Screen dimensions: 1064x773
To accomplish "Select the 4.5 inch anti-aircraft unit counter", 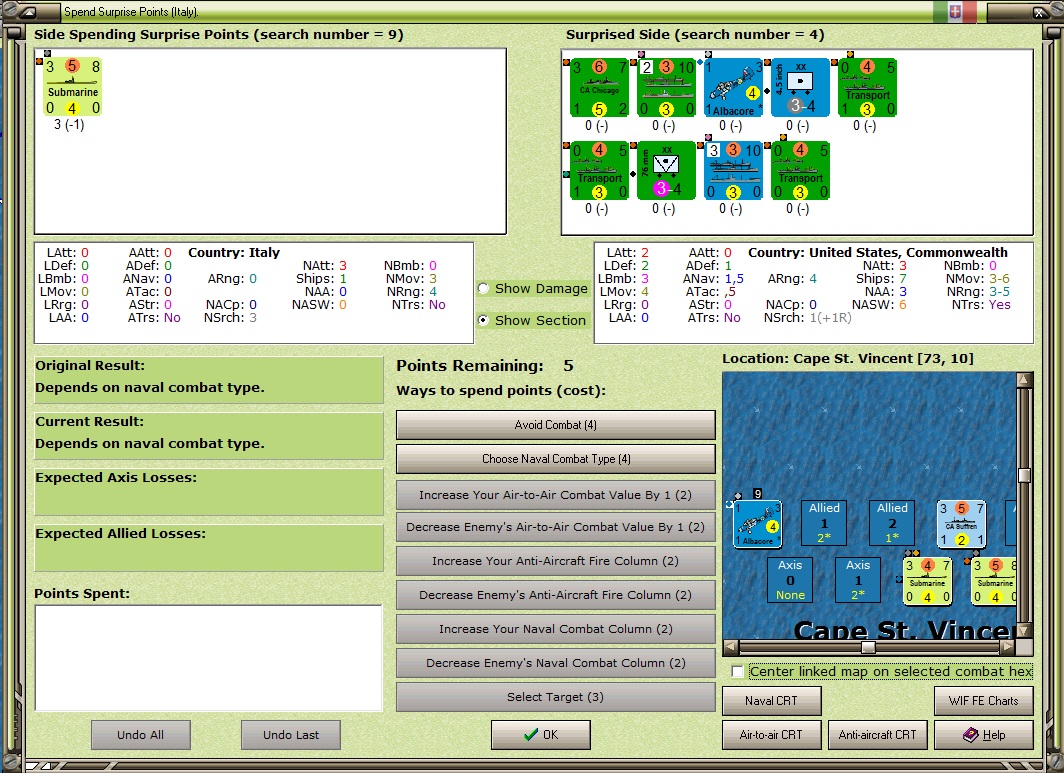I will tap(801, 88).
